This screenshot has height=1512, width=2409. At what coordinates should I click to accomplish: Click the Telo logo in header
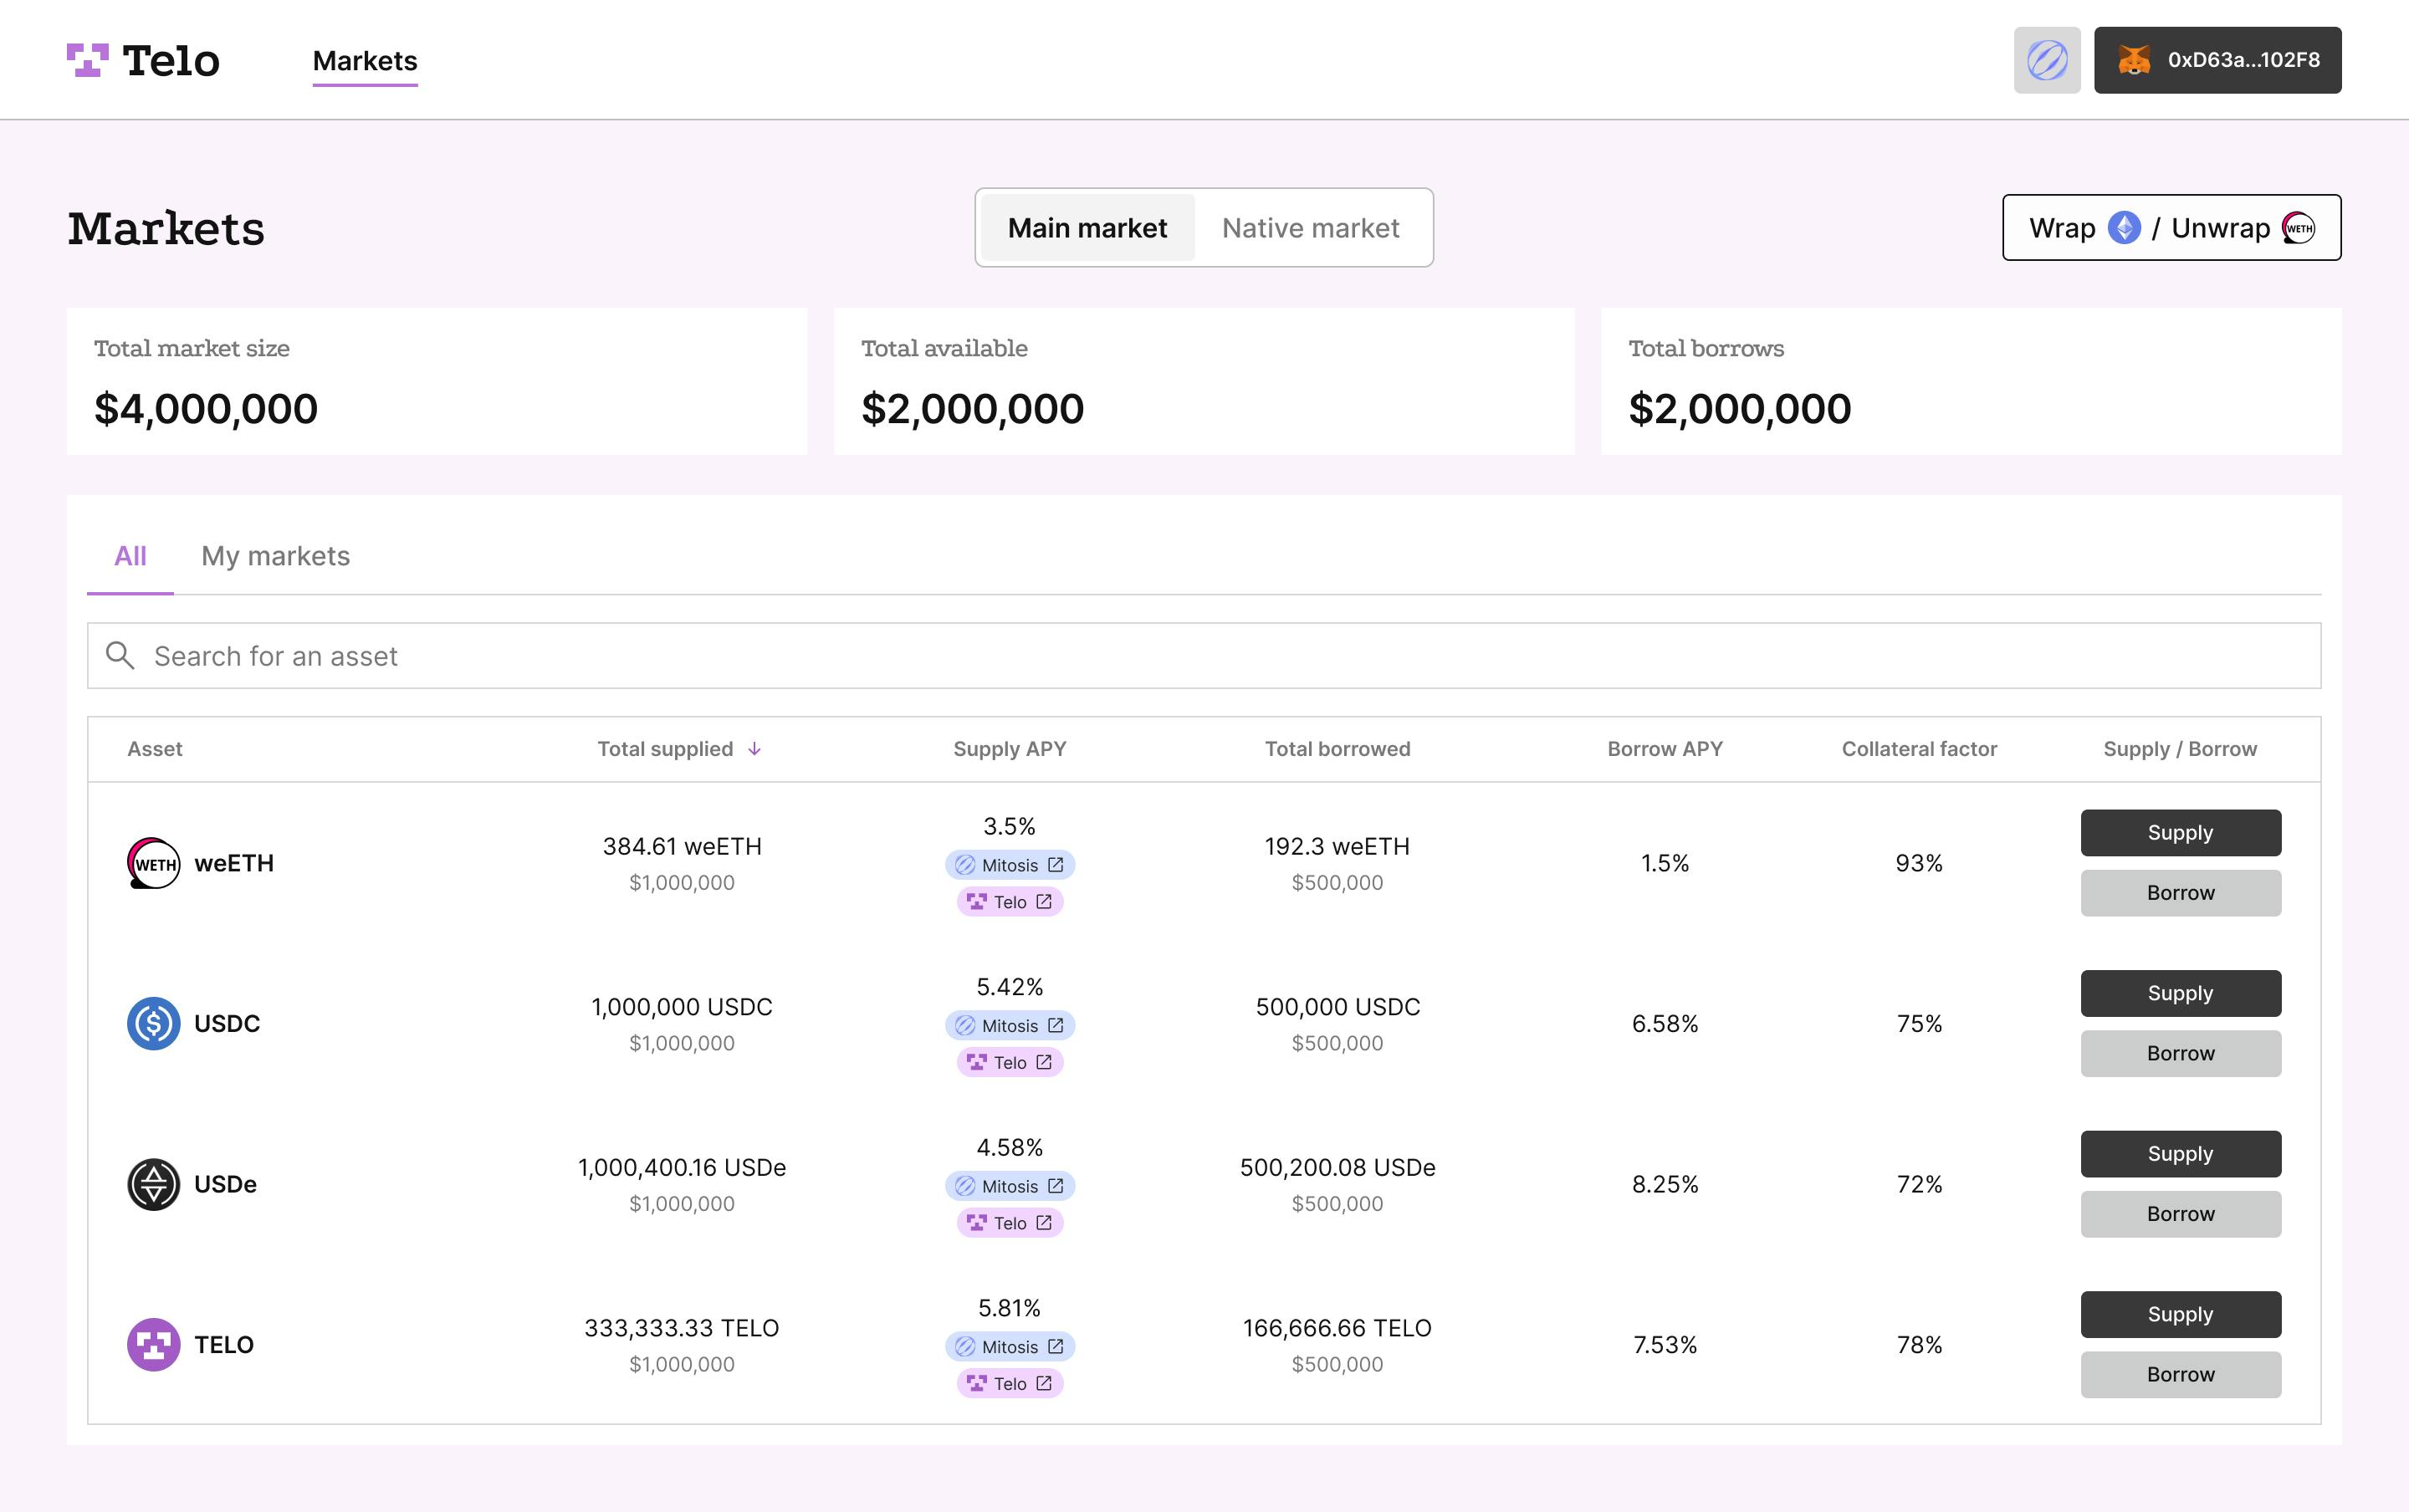(143, 60)
